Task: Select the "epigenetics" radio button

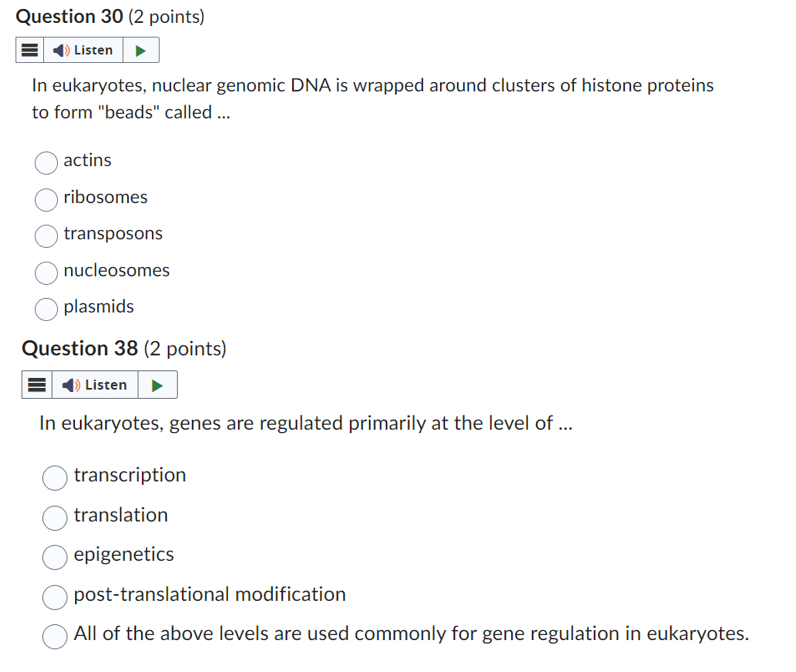Action: coord(55,557)
